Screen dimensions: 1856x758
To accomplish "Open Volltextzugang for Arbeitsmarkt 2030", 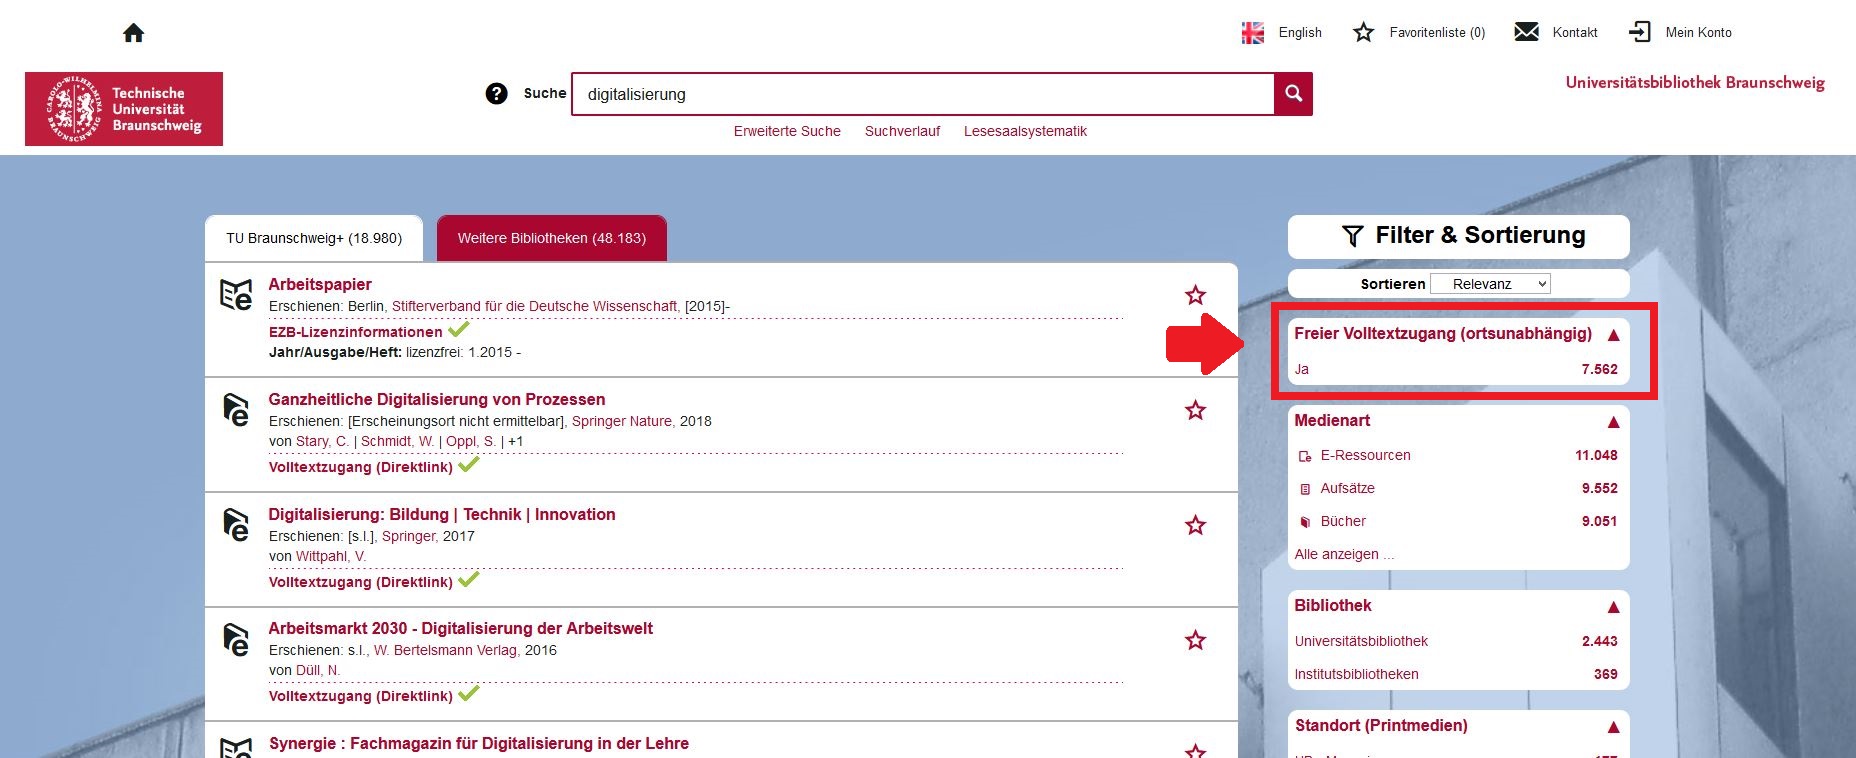I will [360, 696].
